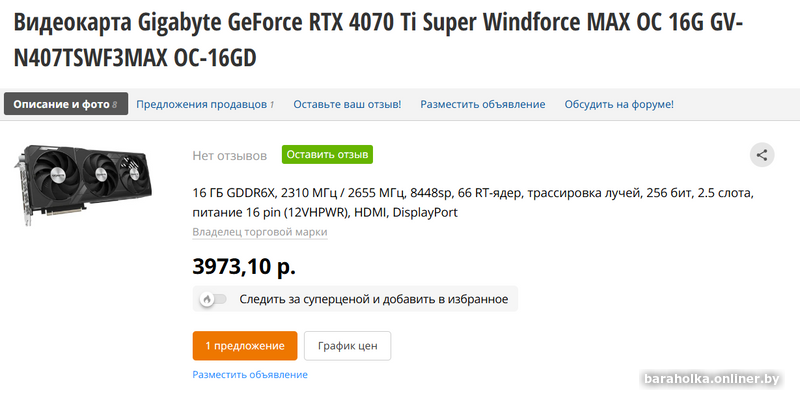Screen dimensions: 800x400
Task: Click 'Разместить объявление' link below the buttons
Action: 250,374
